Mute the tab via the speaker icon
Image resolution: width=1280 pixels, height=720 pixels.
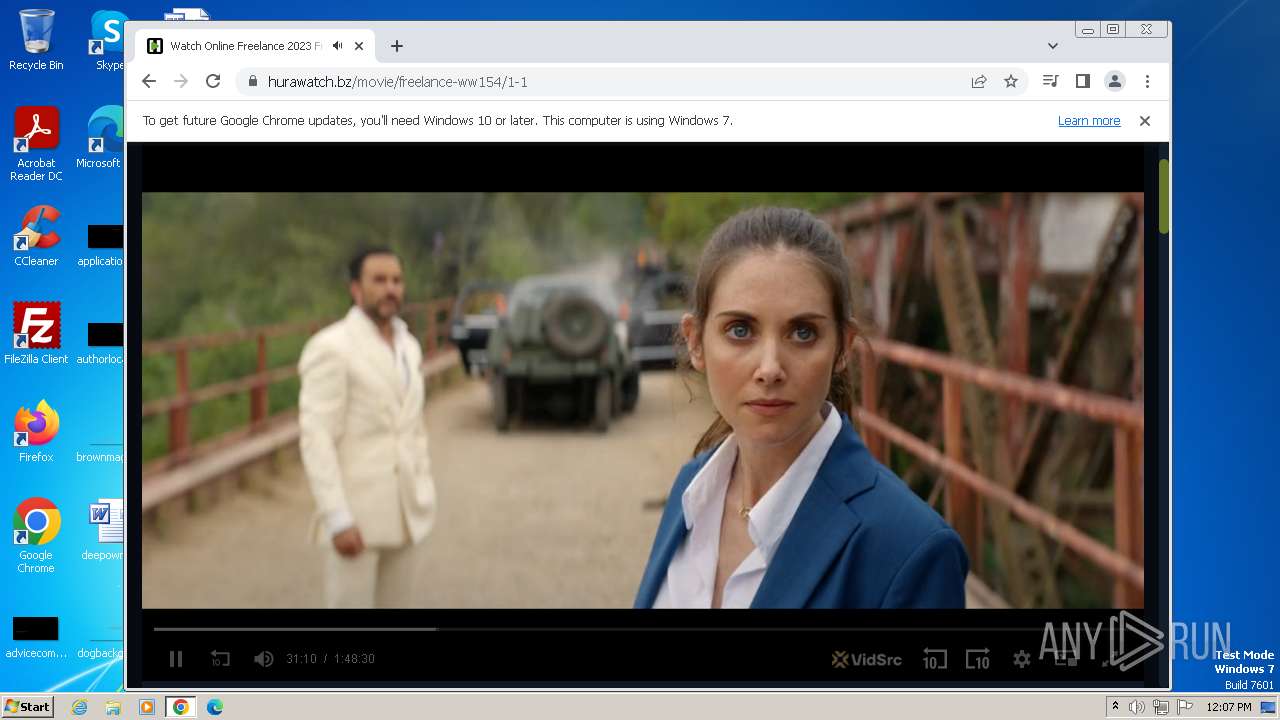[338, 46]
